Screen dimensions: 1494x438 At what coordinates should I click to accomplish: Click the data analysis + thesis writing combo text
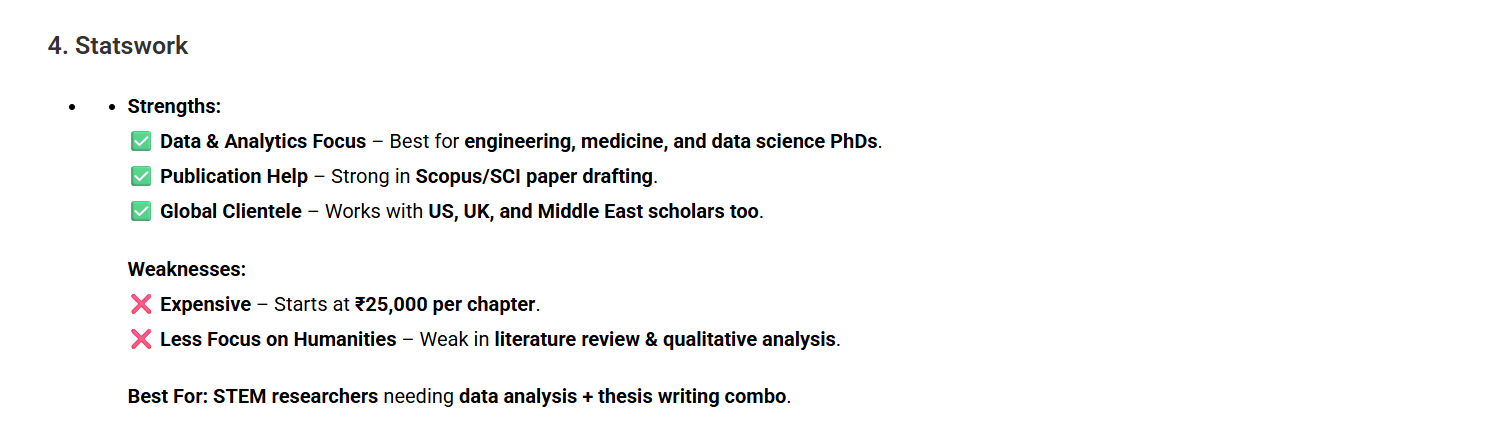pyautogui.click(x=623, y=396)
